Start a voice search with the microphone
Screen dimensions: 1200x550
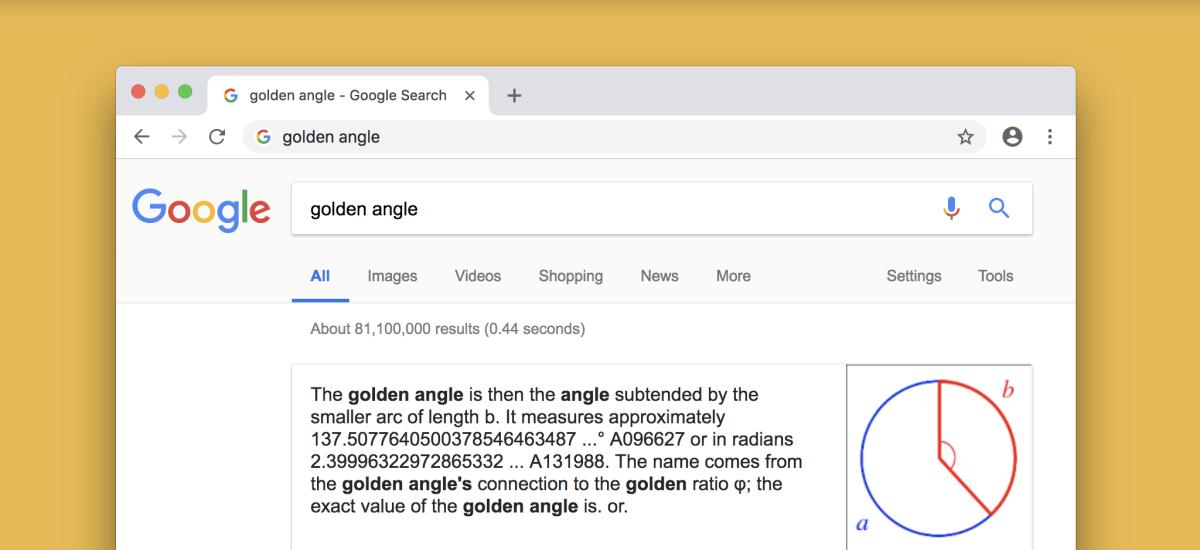tap(951, 208)
